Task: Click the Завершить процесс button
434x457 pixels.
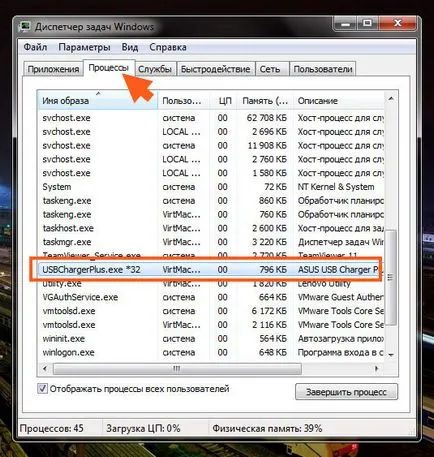Action: [x=346, y=392]
